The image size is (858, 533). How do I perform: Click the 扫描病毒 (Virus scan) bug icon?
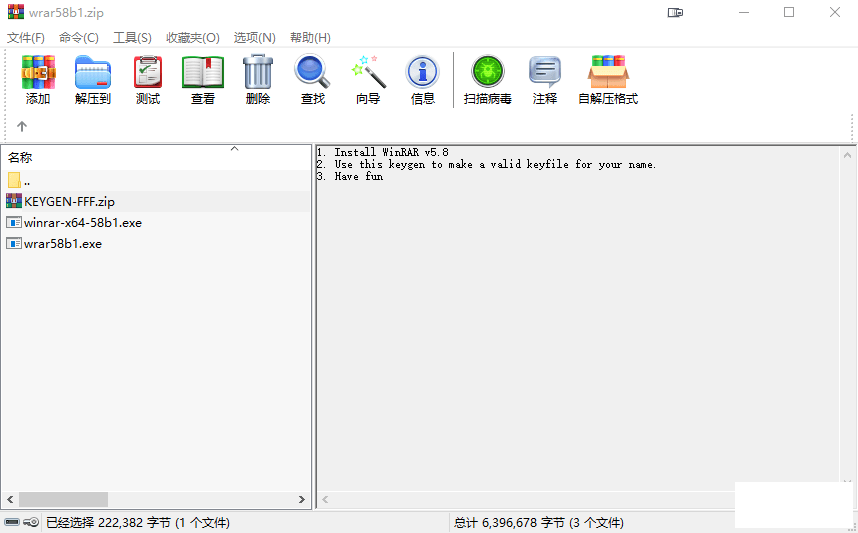pos(488,72)
